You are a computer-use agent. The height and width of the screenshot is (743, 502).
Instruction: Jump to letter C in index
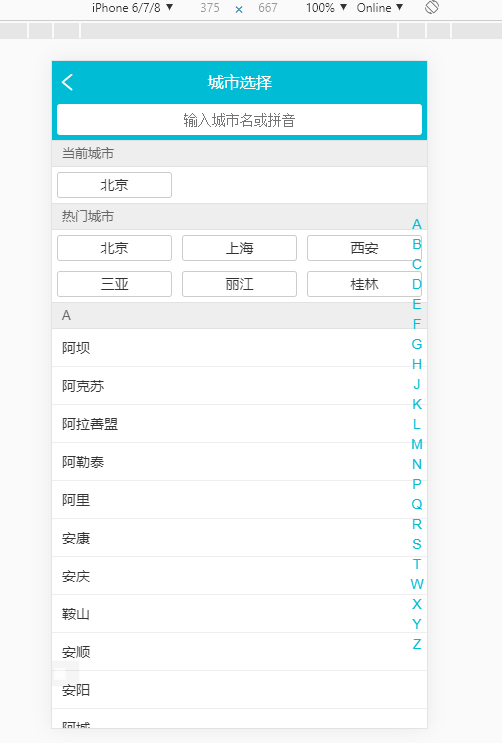[417, 264]
